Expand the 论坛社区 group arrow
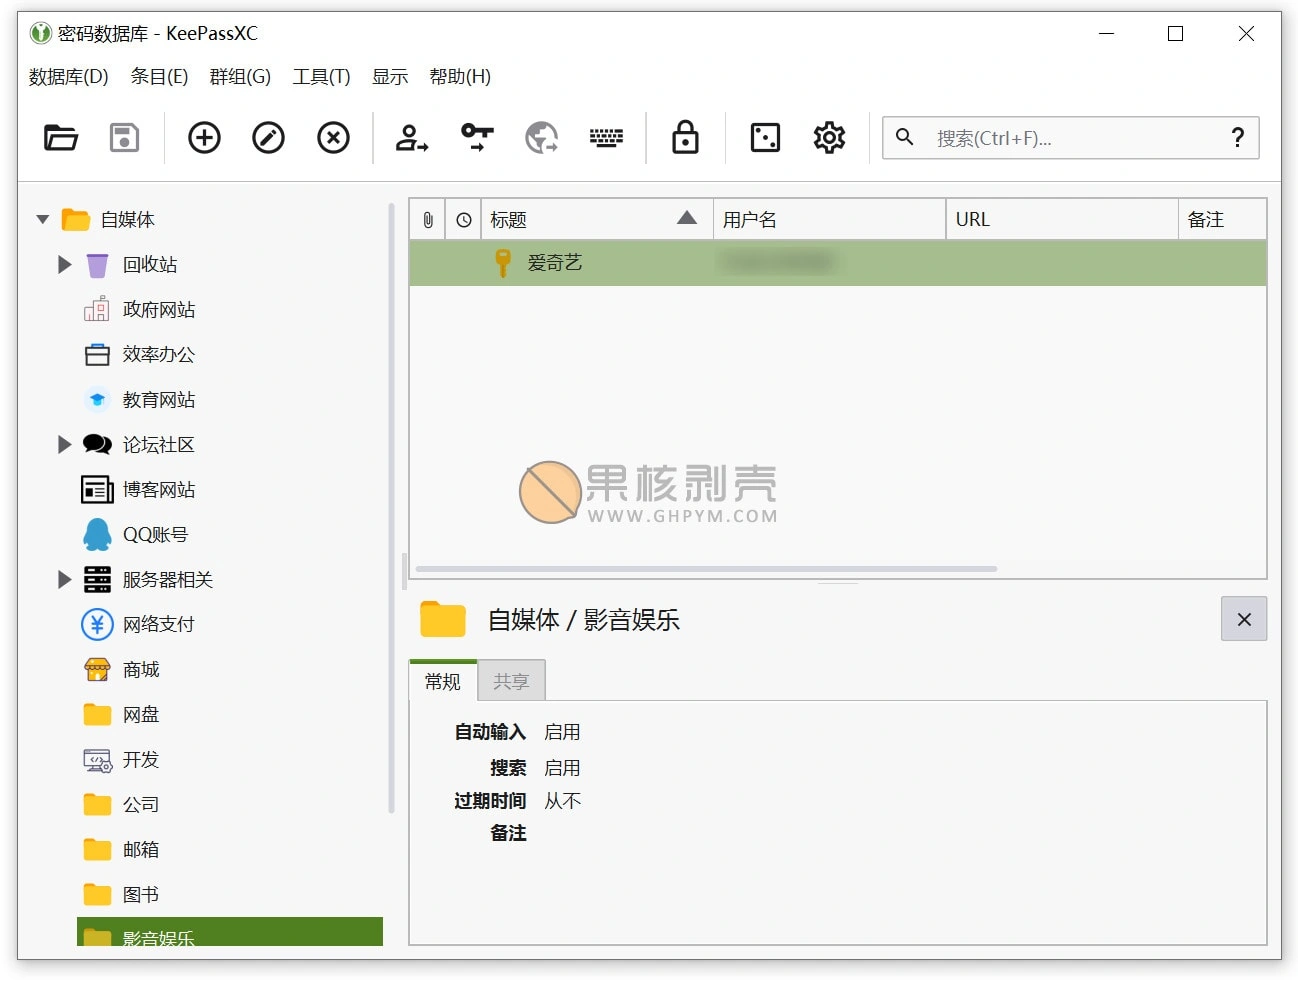Image resolution: width=1298 pixels, height=984 pixels. point(65,445)
